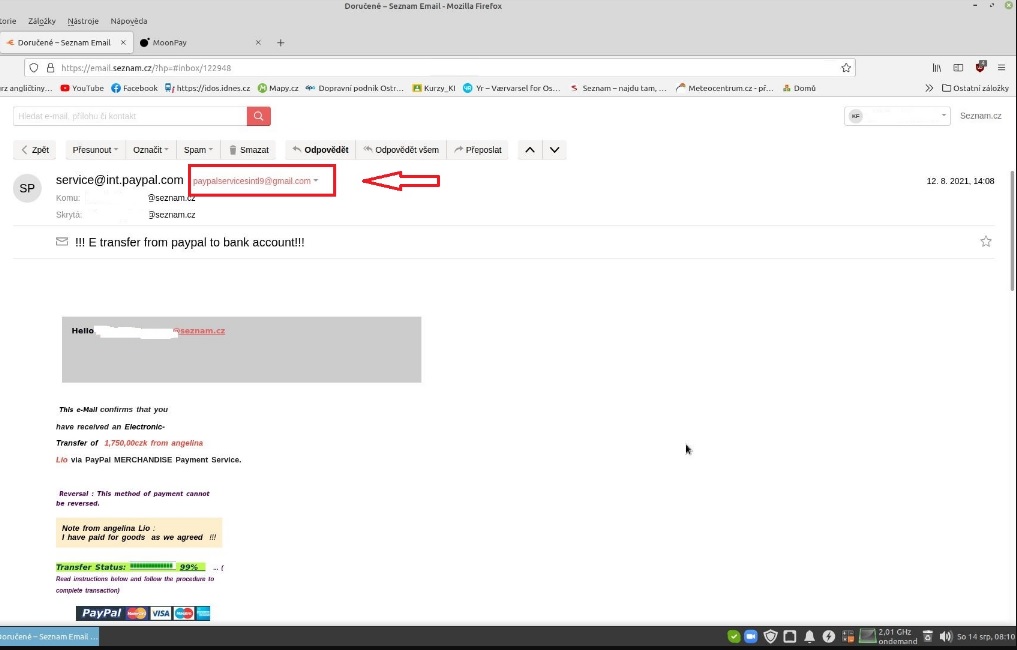Toggle the Firefox sidebar view icon
The width and height of the screenshot is (1017, 650).
(958, 67)
